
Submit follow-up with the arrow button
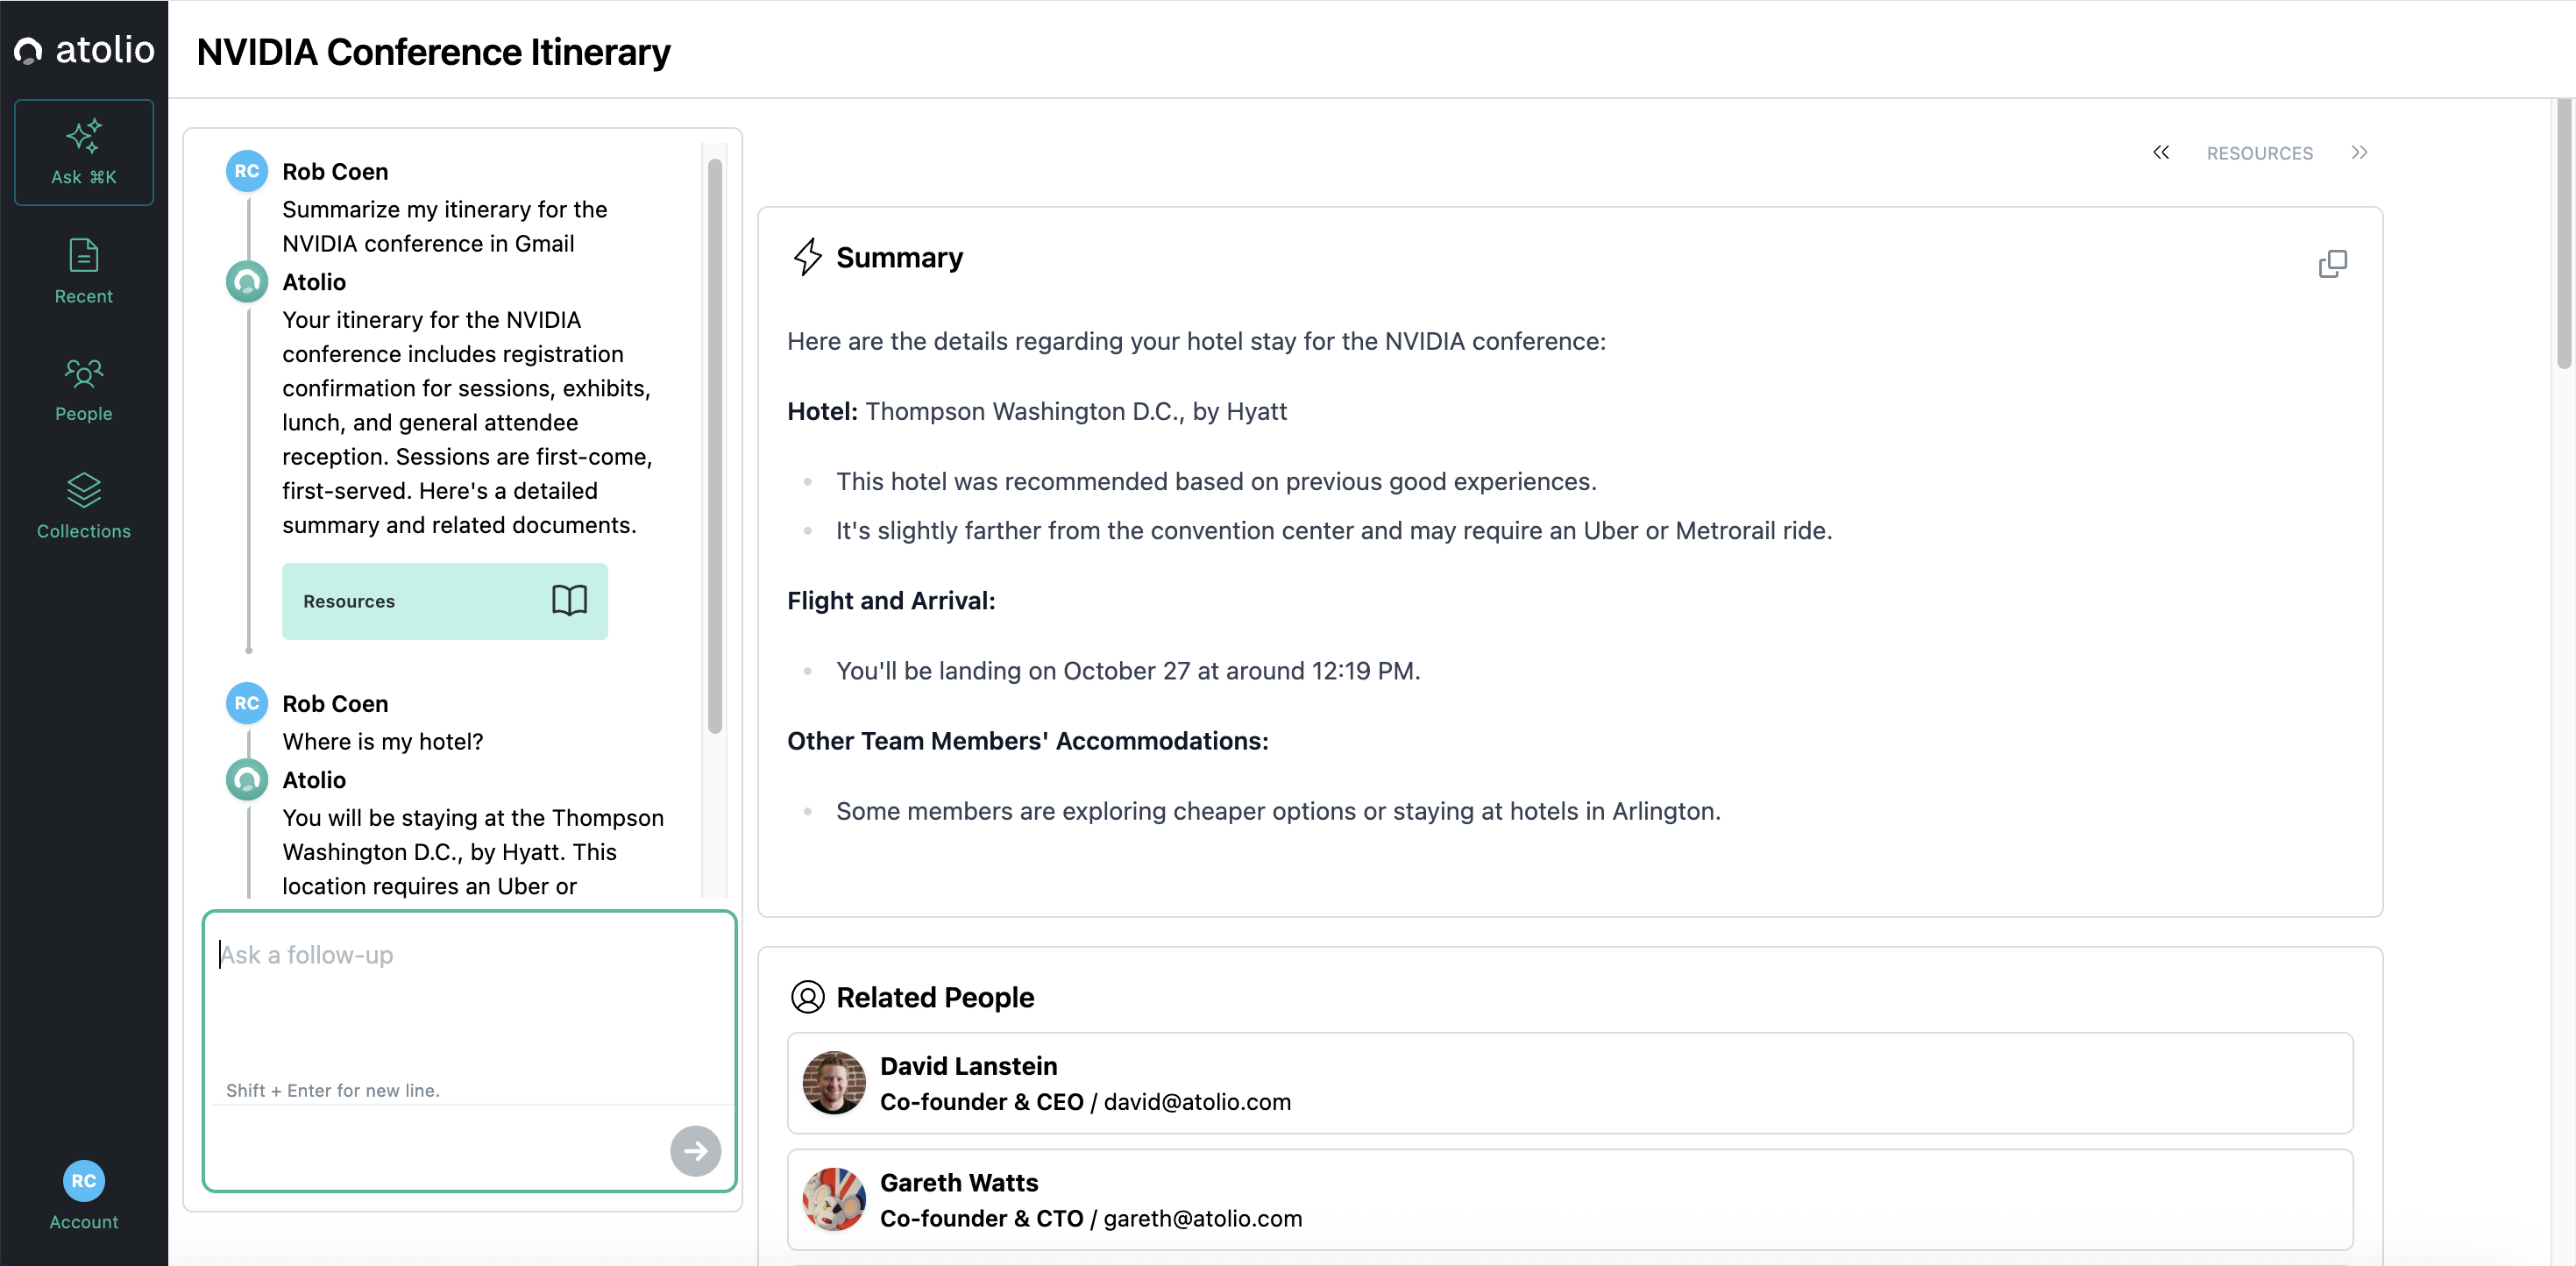pyautogui.click(x=695, y=1151)
